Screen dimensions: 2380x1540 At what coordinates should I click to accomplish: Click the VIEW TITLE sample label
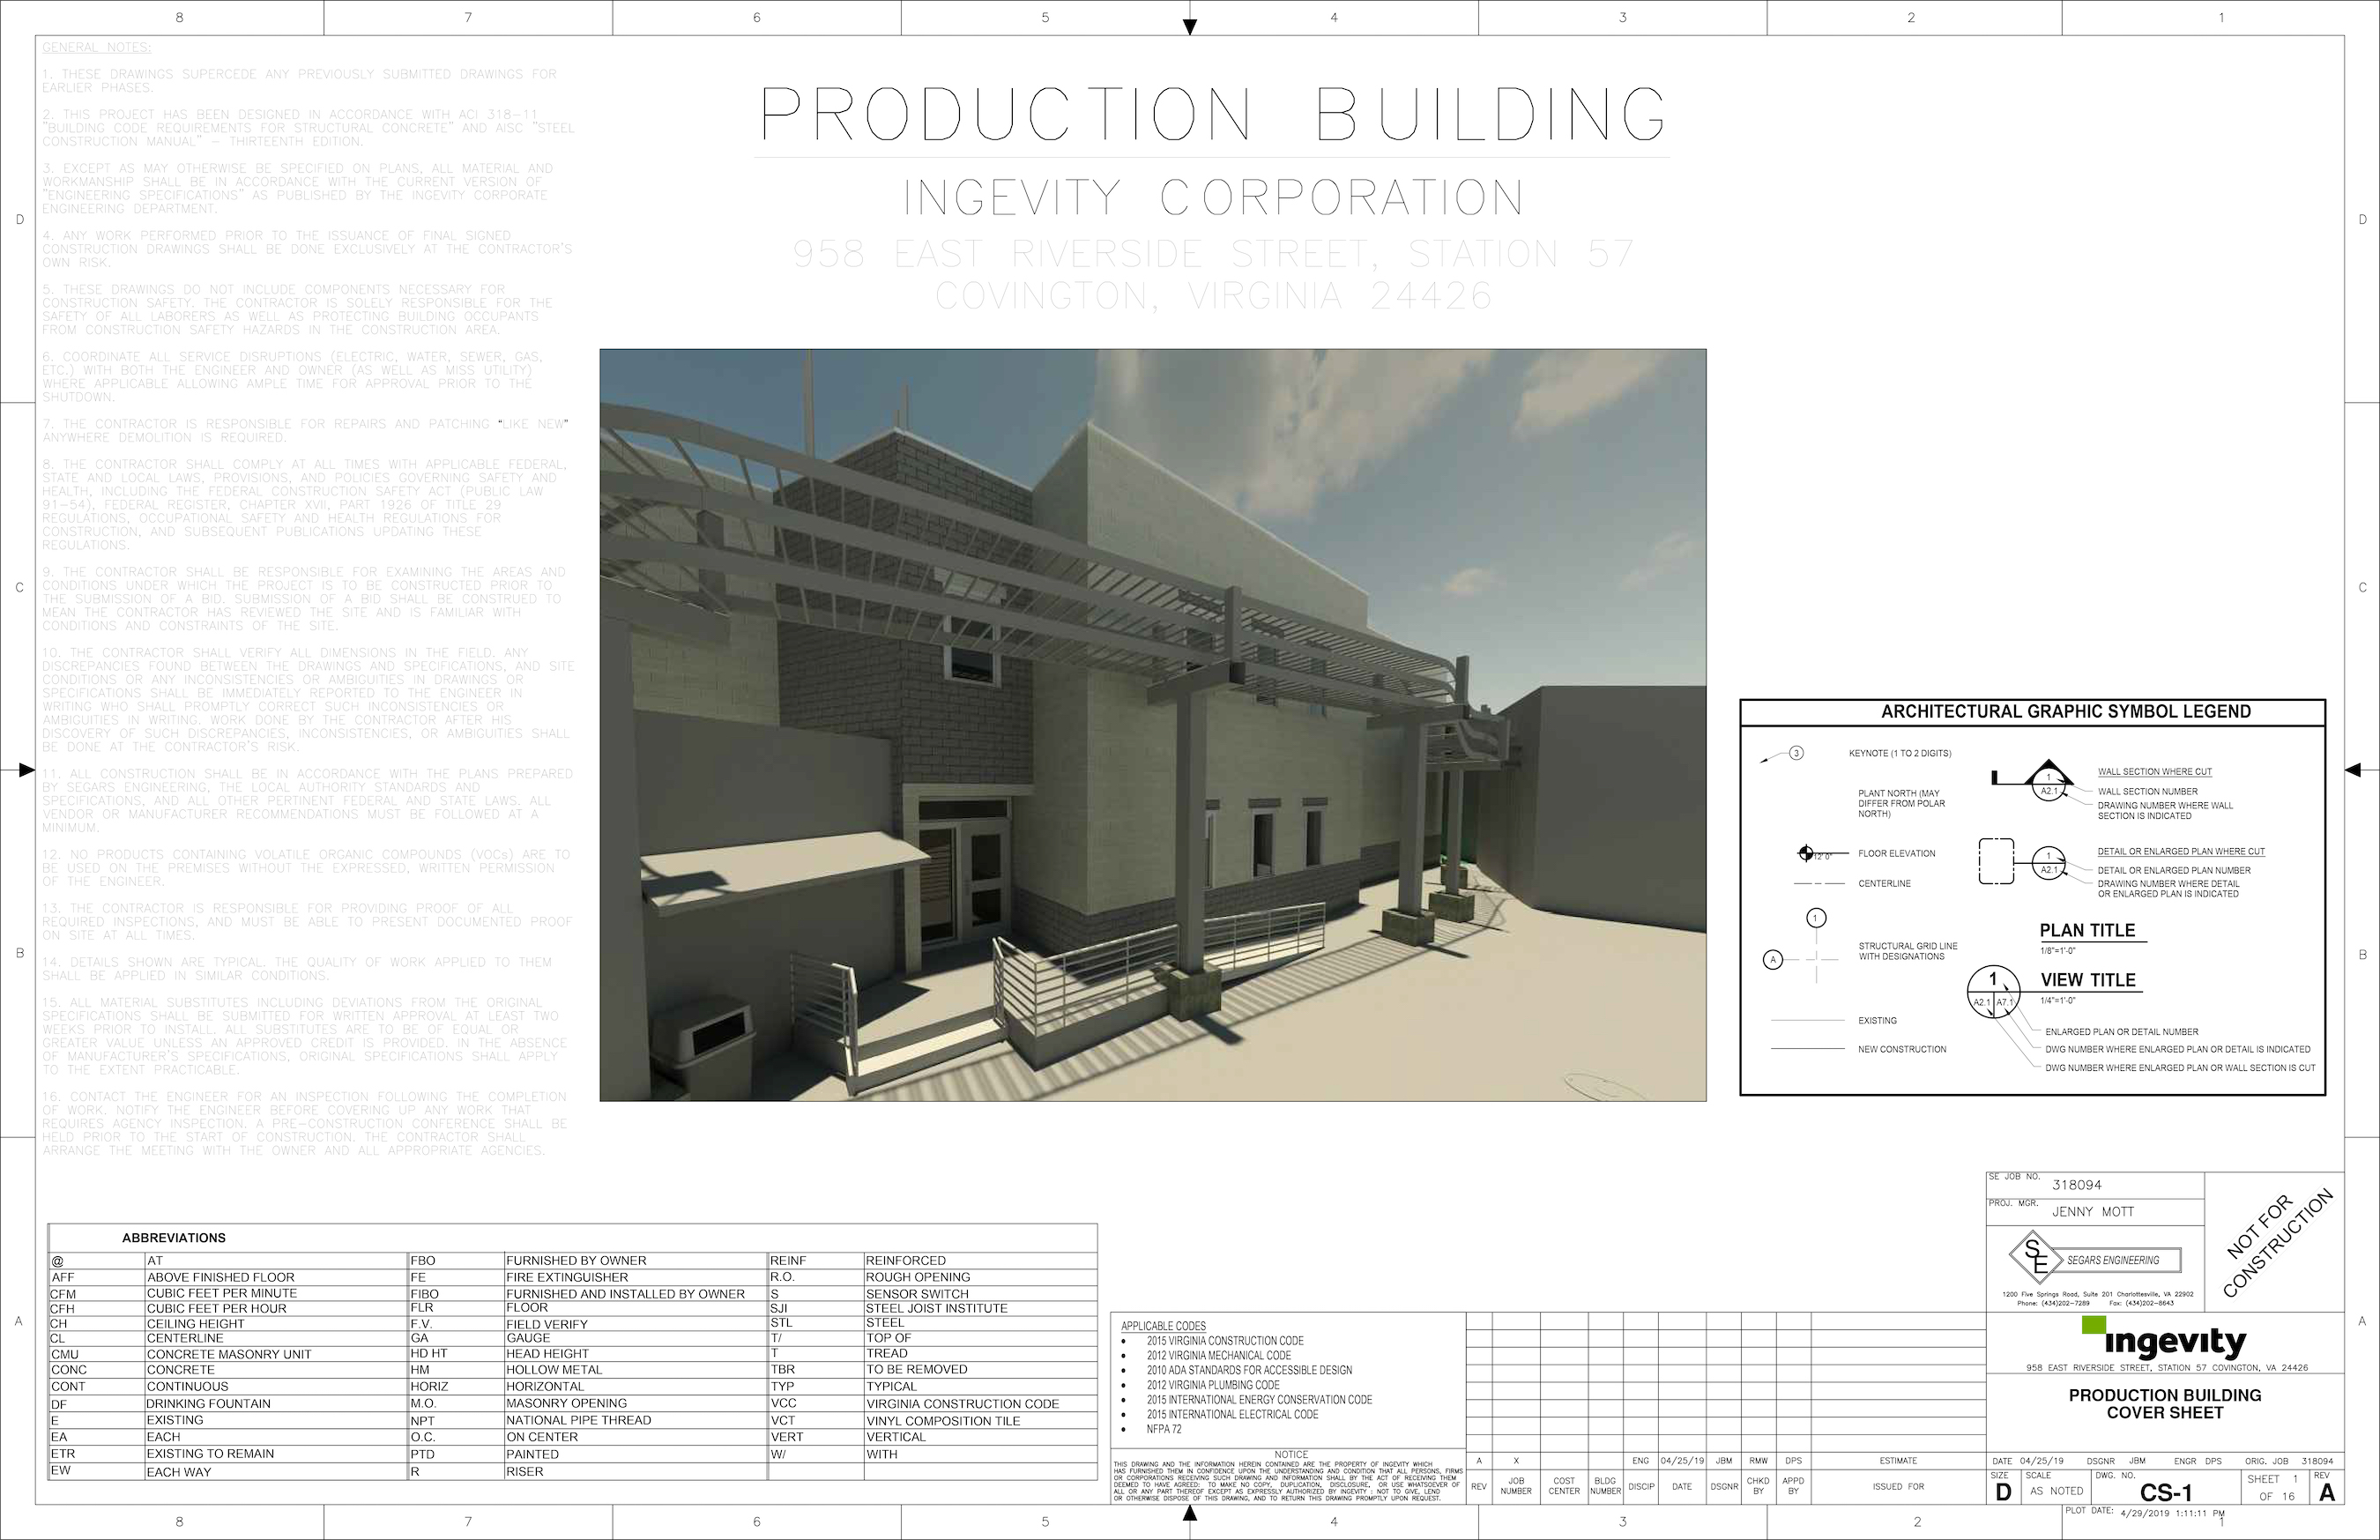tap(2088, 980)
